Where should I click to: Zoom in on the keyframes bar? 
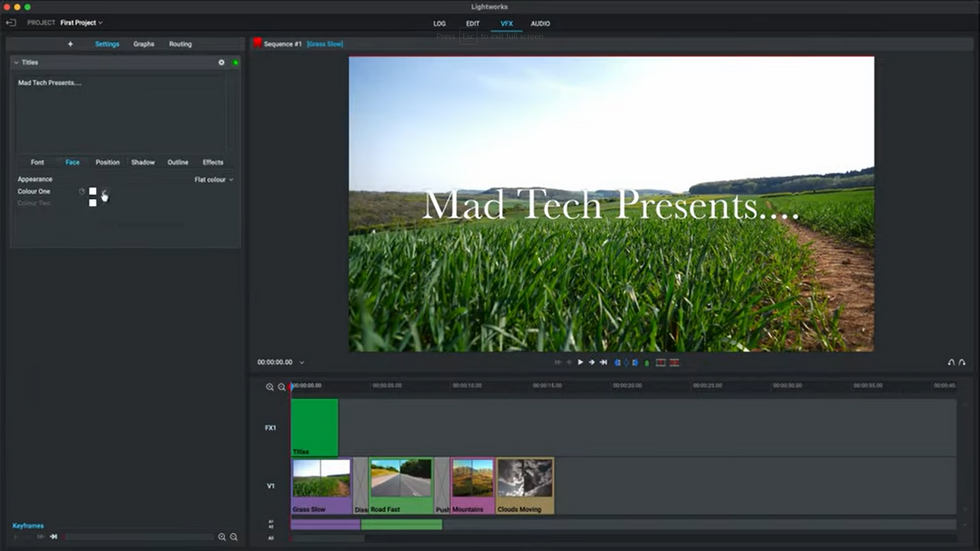coord(221,537)
